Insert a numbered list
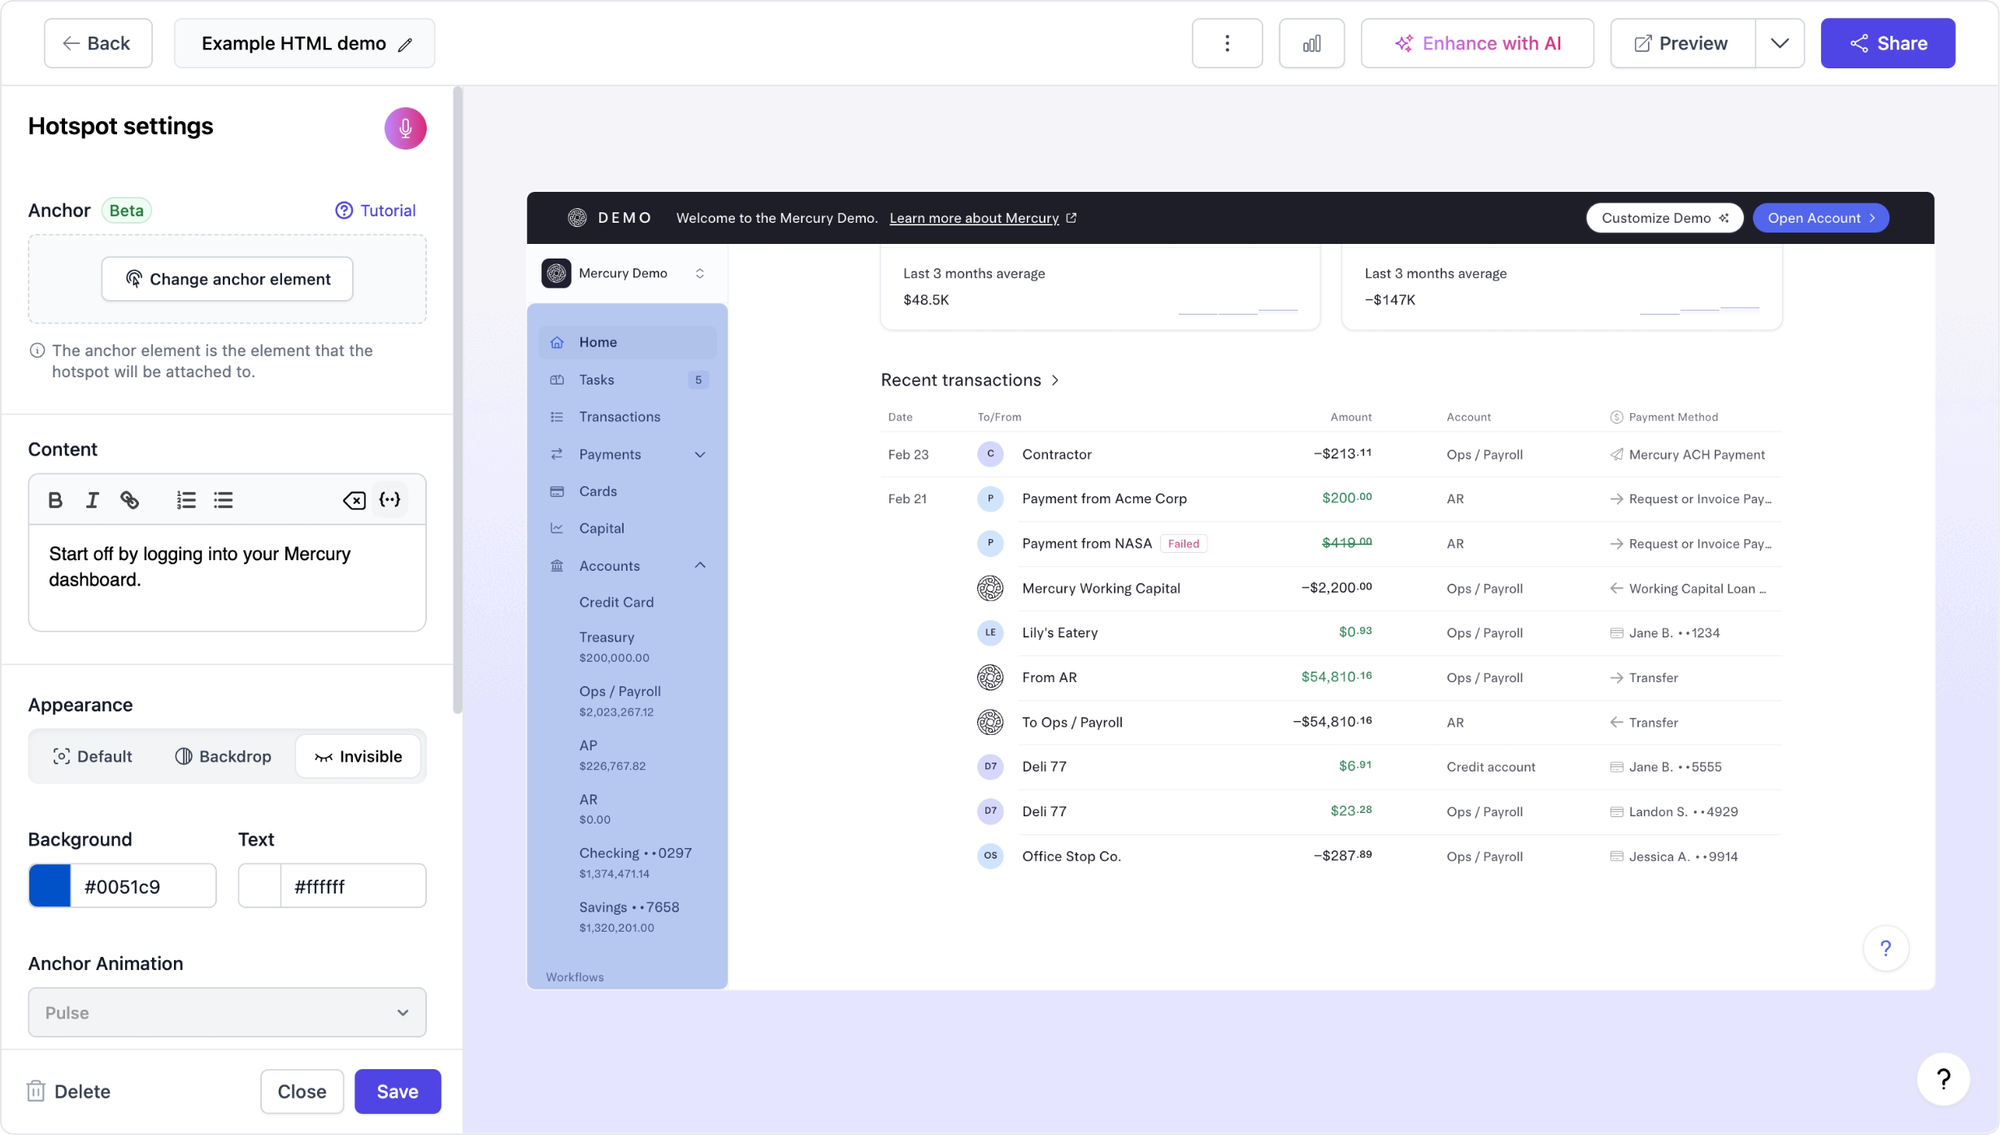Screen dimensions: 2000x1135 click(186, 500)
